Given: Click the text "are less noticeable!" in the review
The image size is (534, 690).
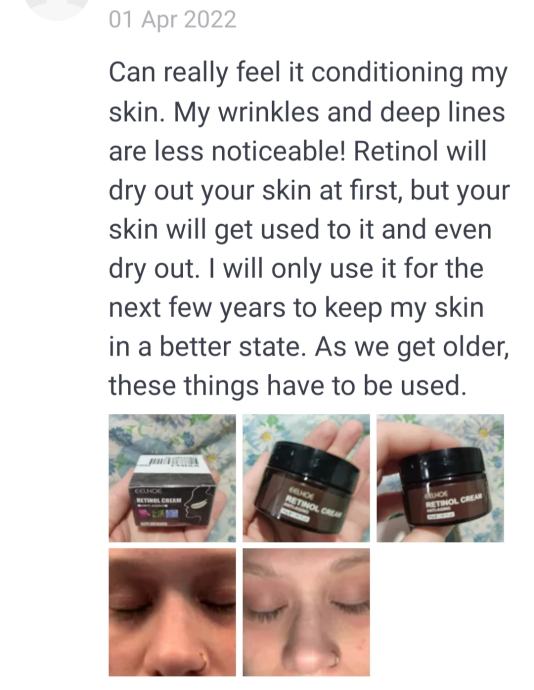Looking at the screenshot, I should click(227, 151).
